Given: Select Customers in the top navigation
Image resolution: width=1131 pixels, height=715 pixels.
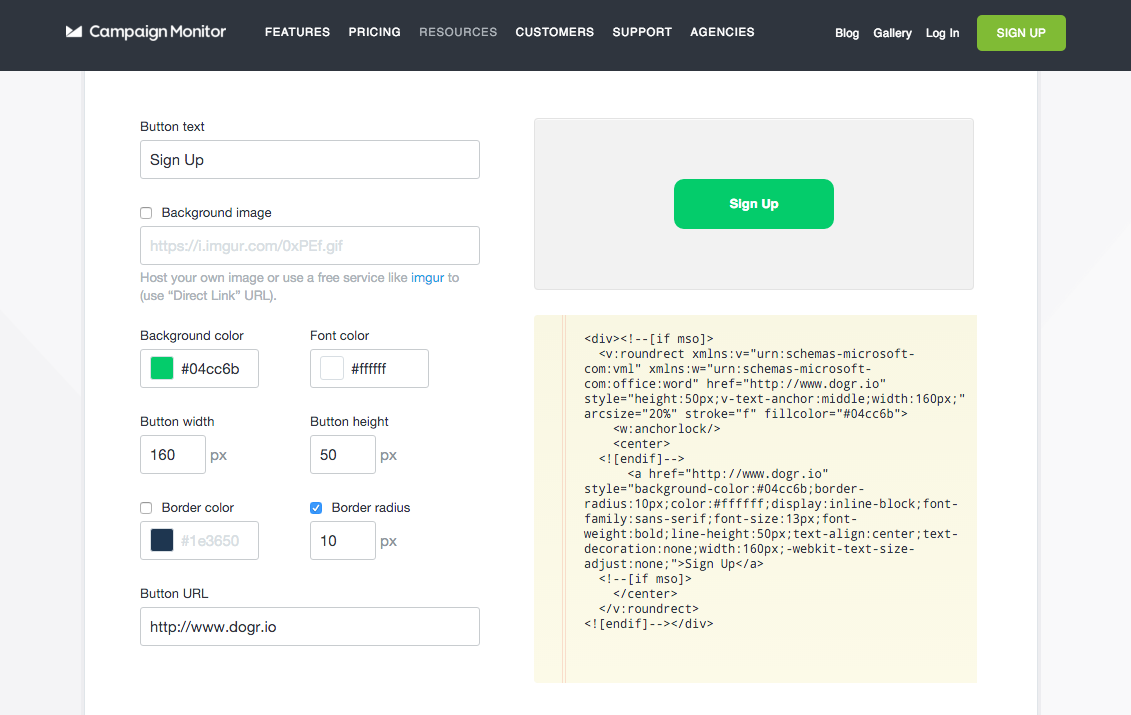Looking at the screenshot, I should click(x=554, y=32).
